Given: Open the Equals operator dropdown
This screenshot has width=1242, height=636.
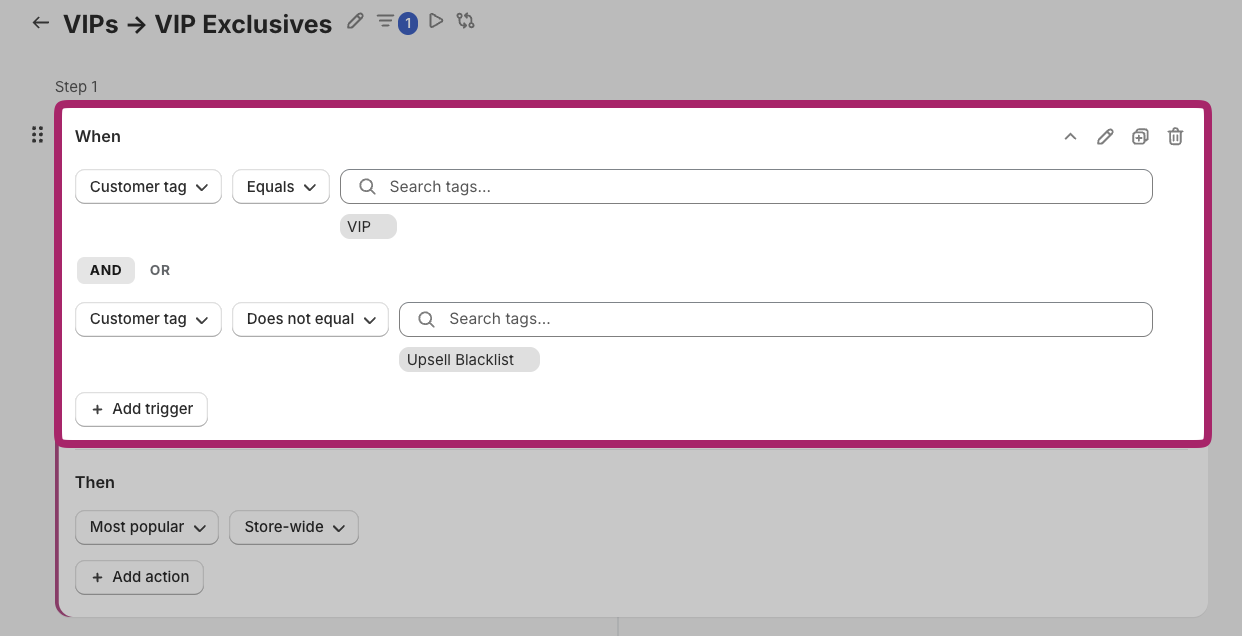Looking at the screenshot, I should pos(281,187).
